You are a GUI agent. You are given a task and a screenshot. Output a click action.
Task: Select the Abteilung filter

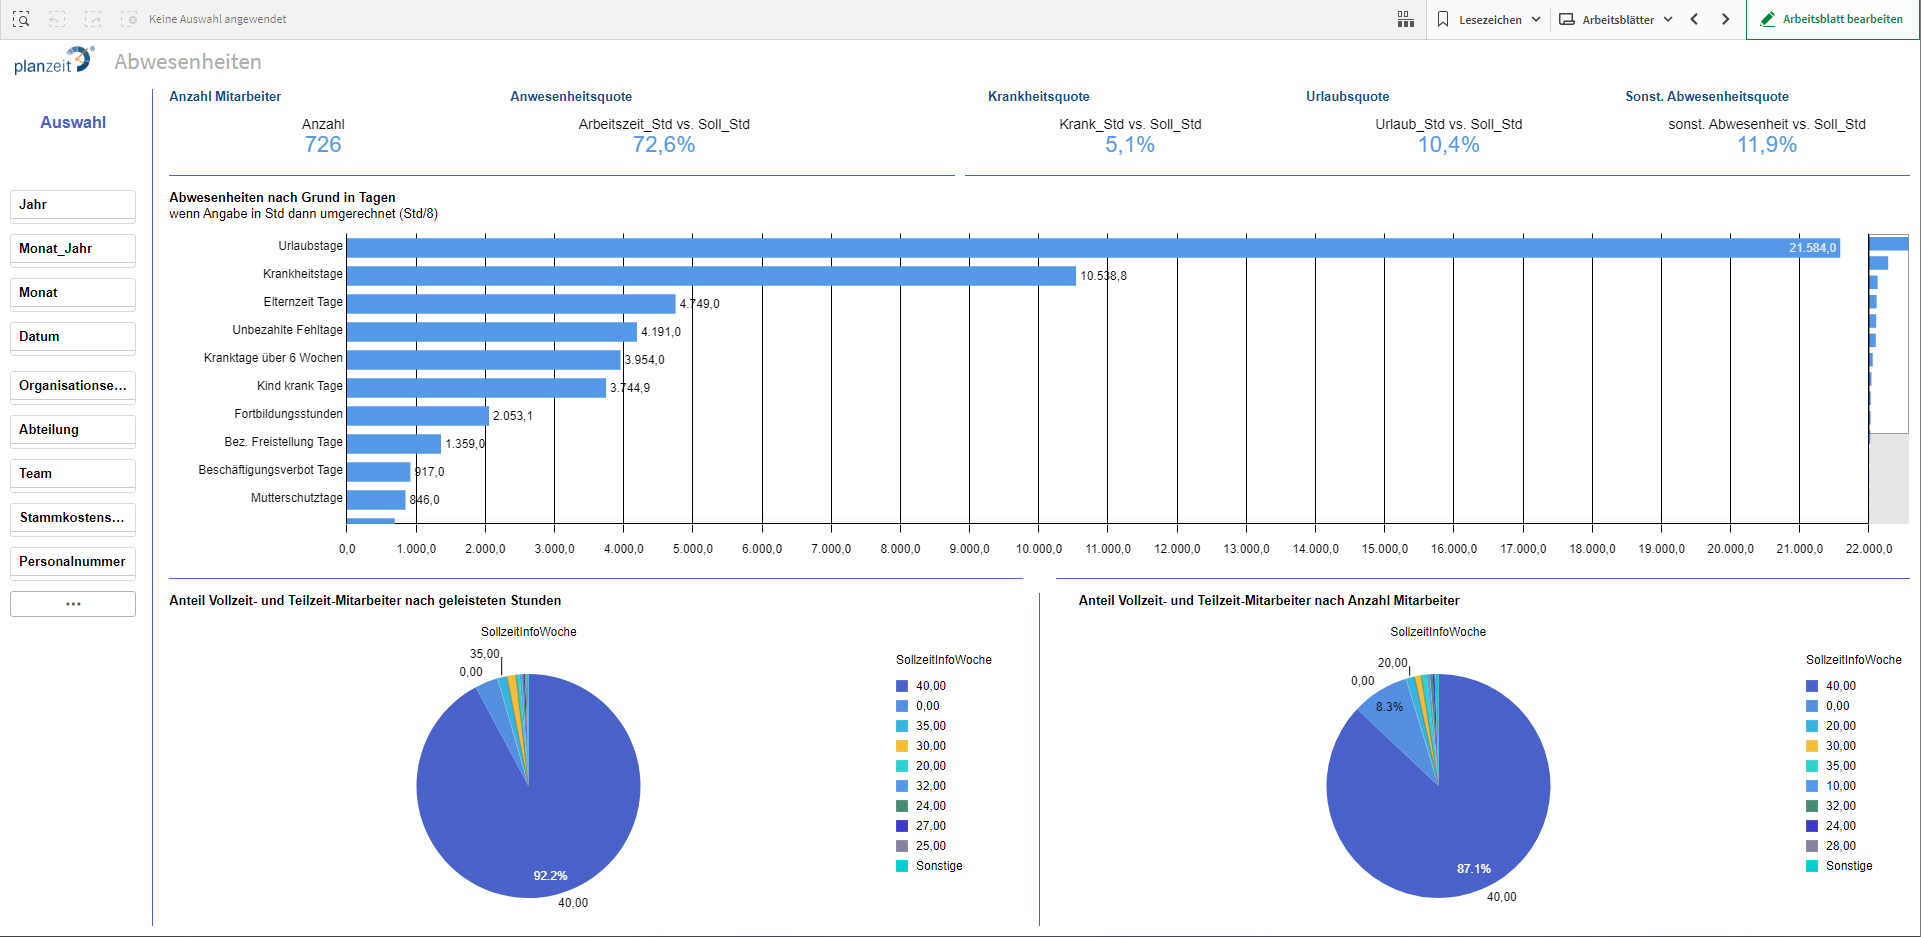pos(73,430)
